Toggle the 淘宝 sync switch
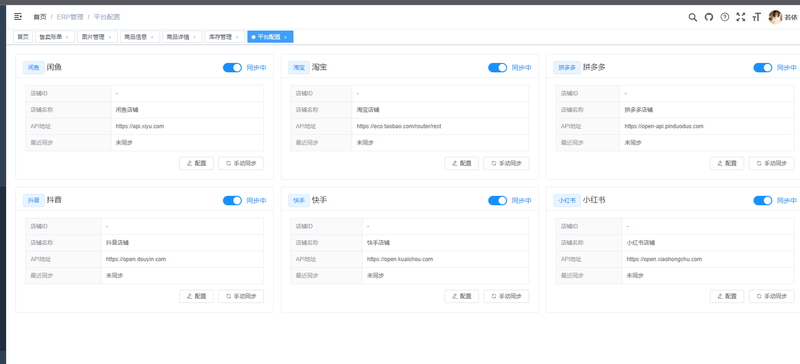This screenshot has width=800, height=364. (x=497, y=67)
